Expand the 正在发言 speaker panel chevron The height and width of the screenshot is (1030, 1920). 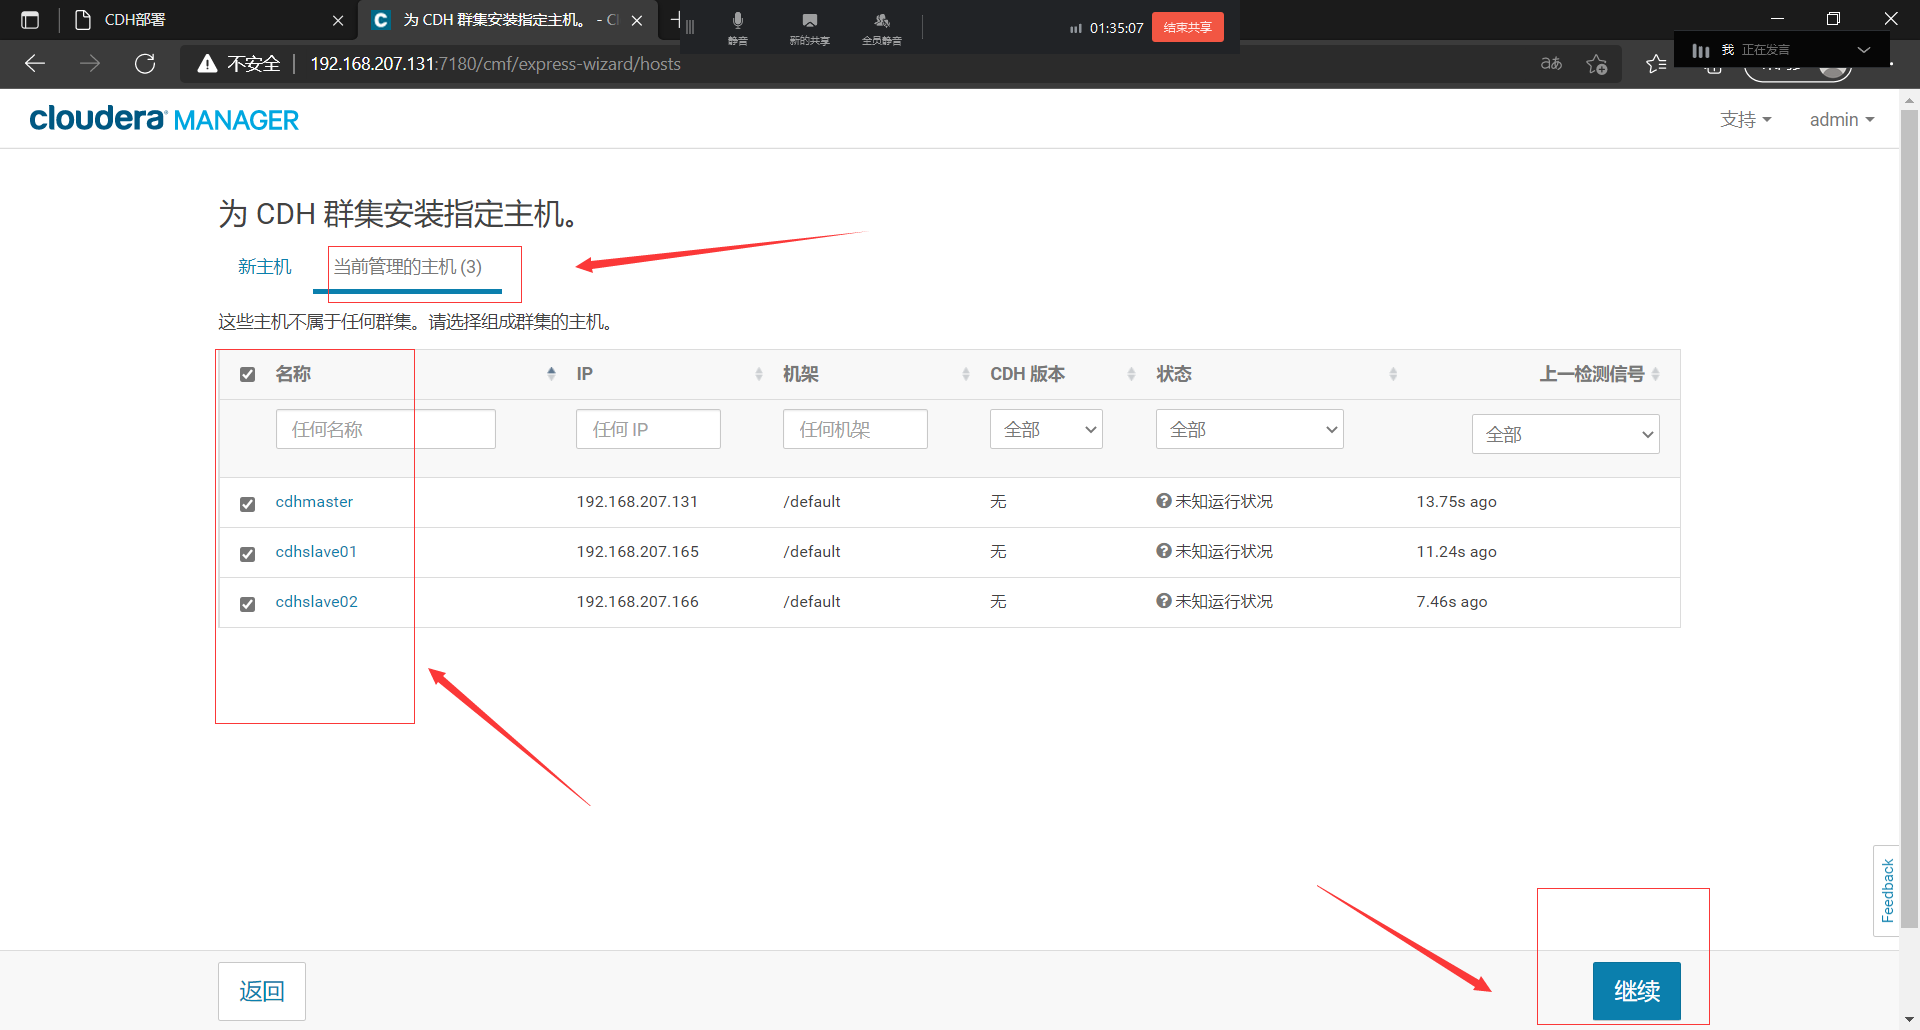pyautogui.click(x=1864, y=50)
